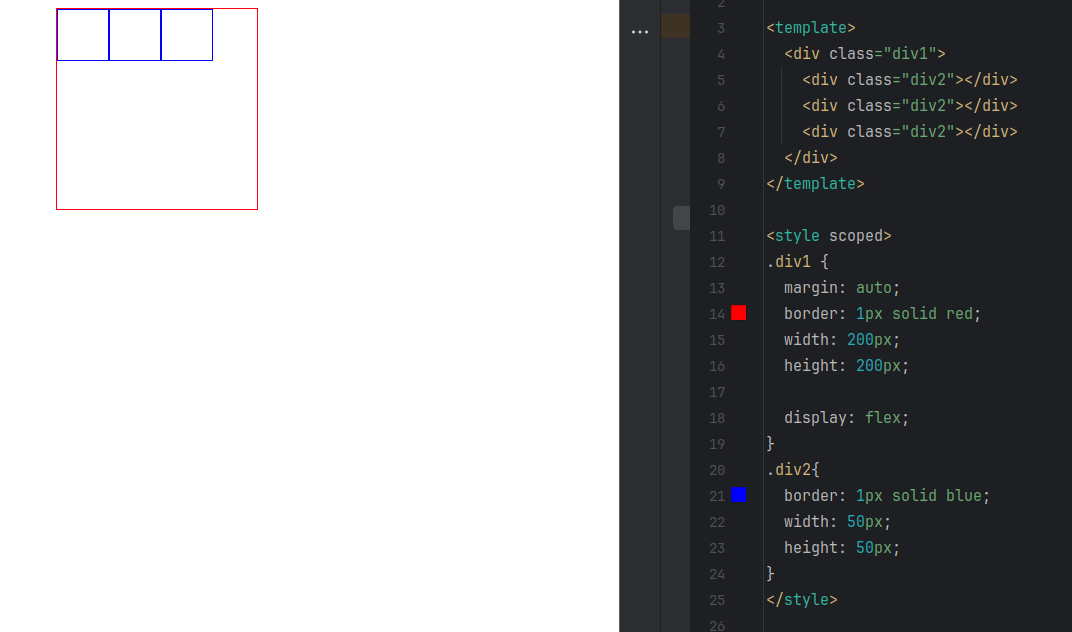Viewport: 1072px width, 632px height.
Task: Open the red color swatch in gutter
Action: [738, 313]
